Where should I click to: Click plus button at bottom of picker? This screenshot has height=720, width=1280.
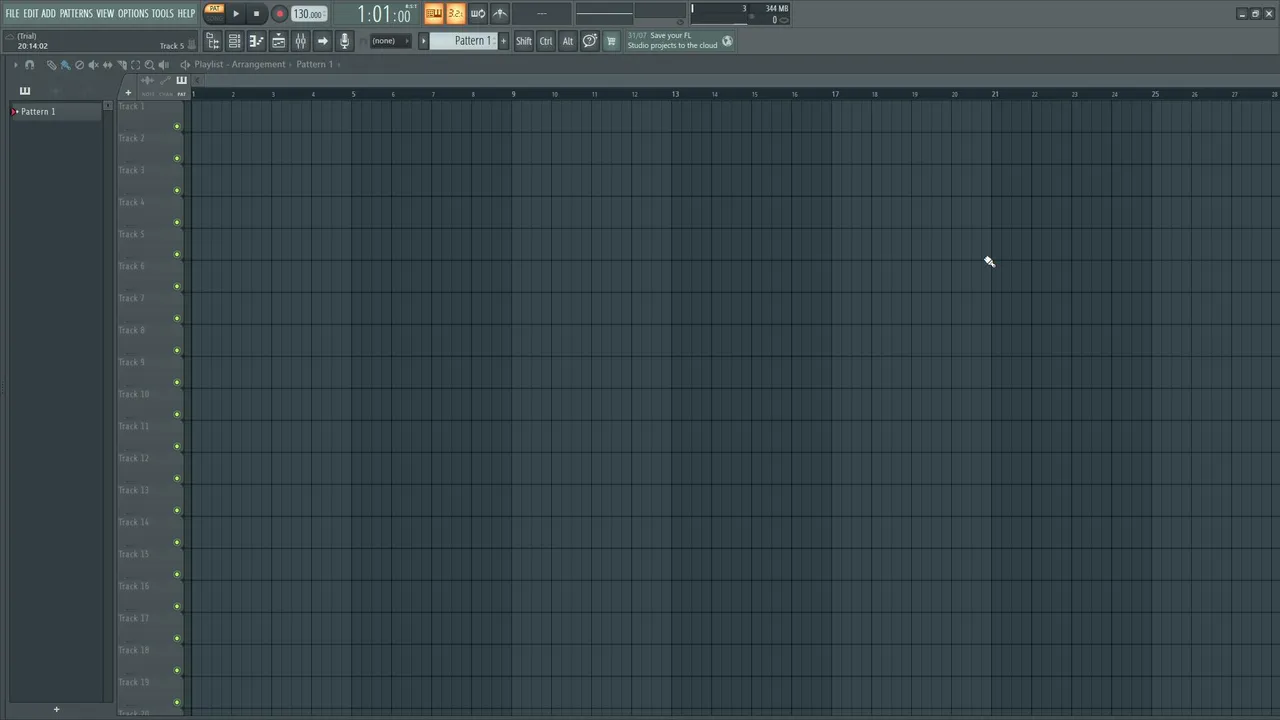(56, 709)
